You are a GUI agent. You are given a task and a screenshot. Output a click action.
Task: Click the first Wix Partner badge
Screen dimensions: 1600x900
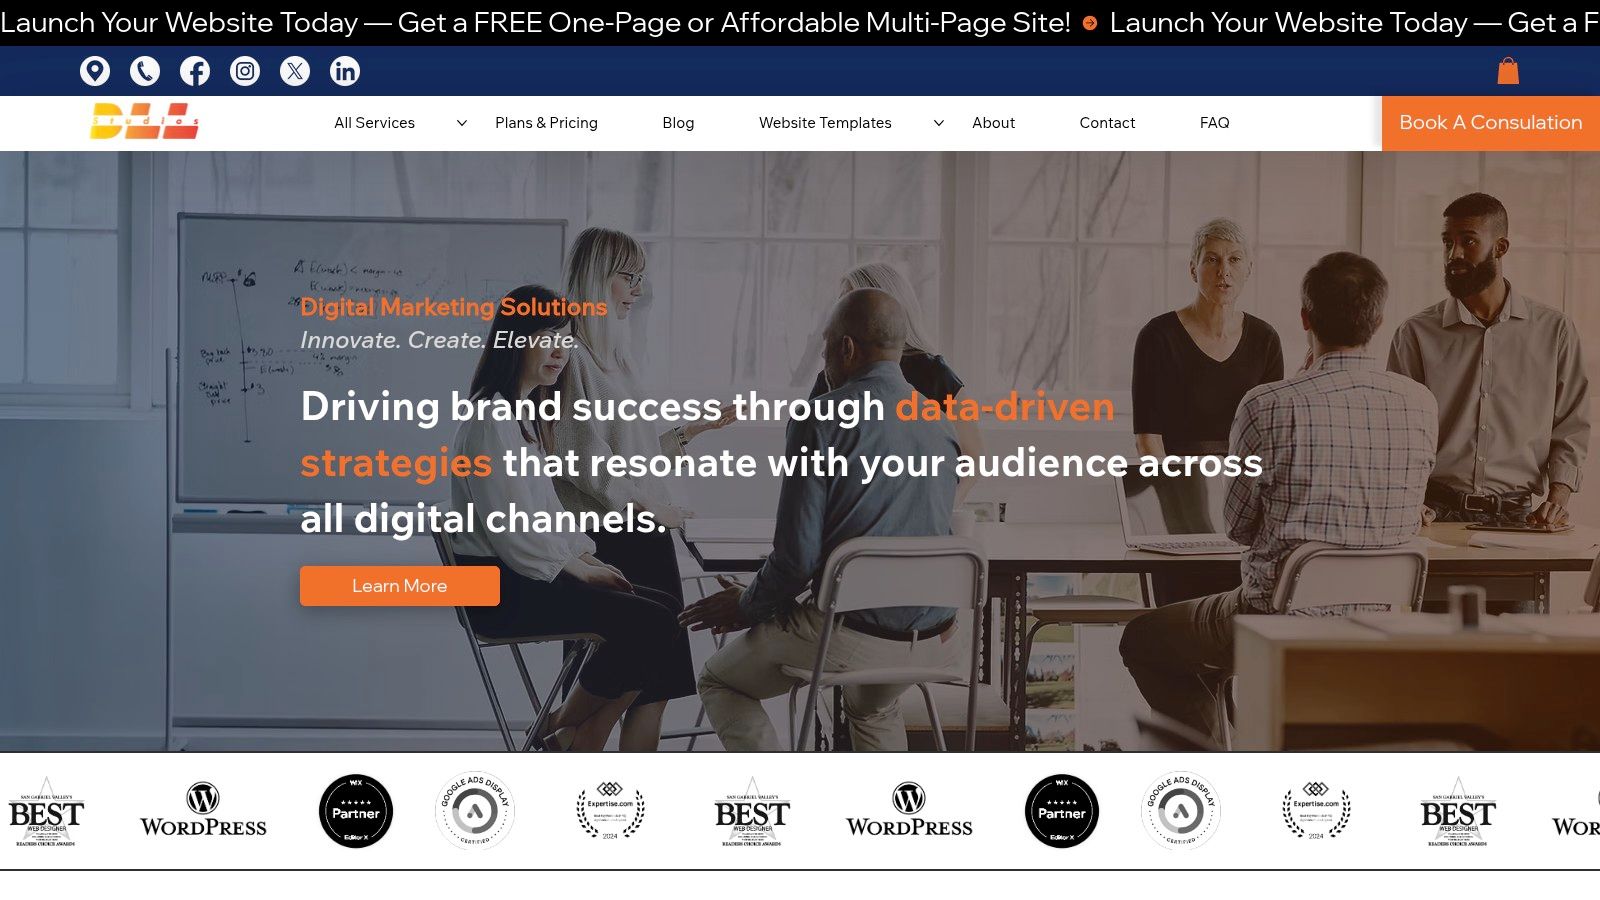356,811
